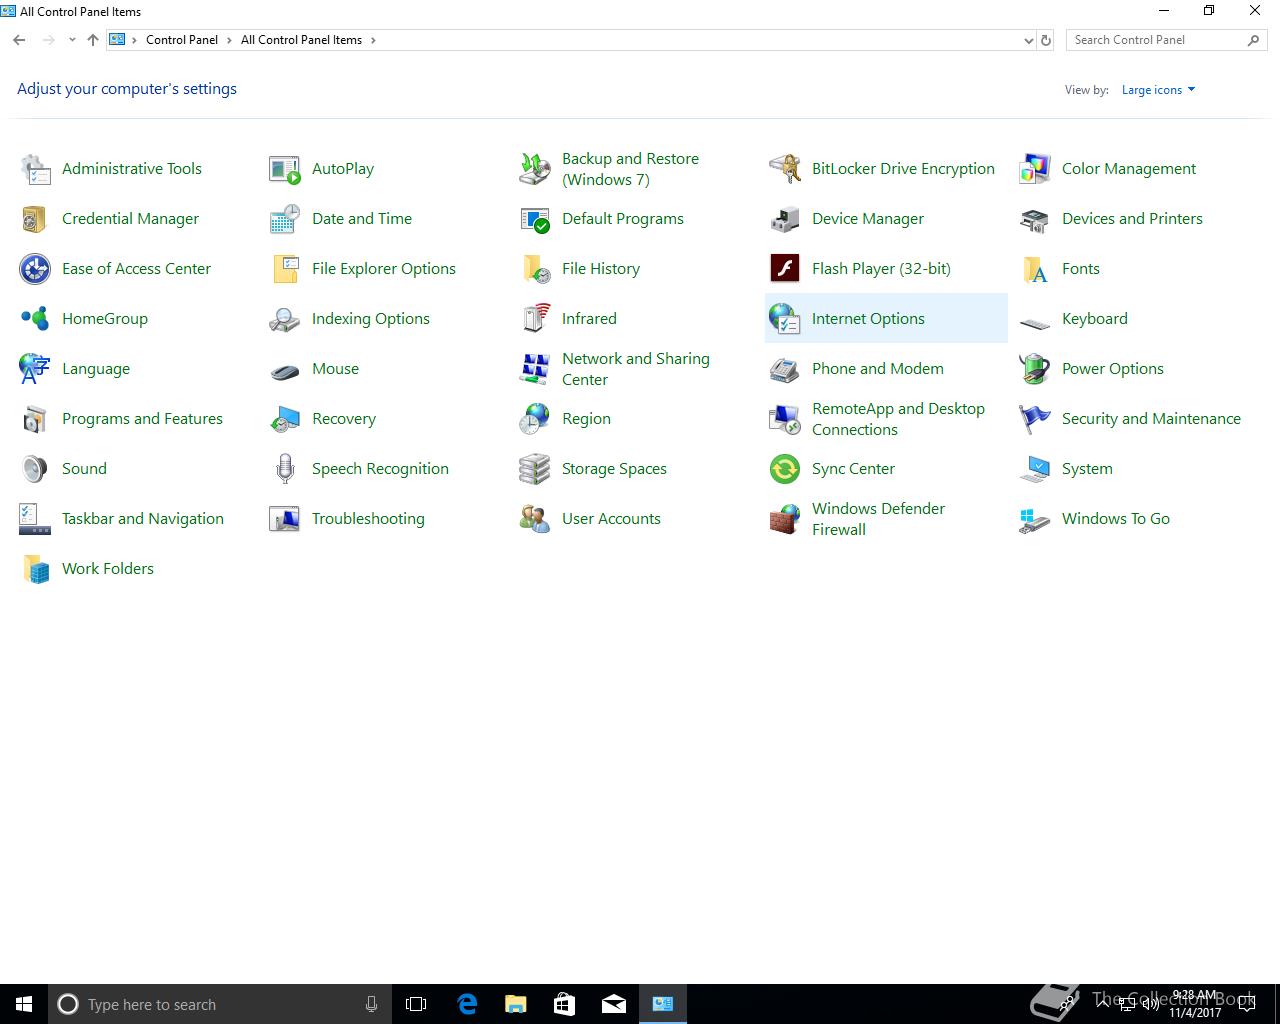Viewport: 1280px width, 1024px height.
Task: Open the Devices and Printers icon
Action: tap(1035, 219)
